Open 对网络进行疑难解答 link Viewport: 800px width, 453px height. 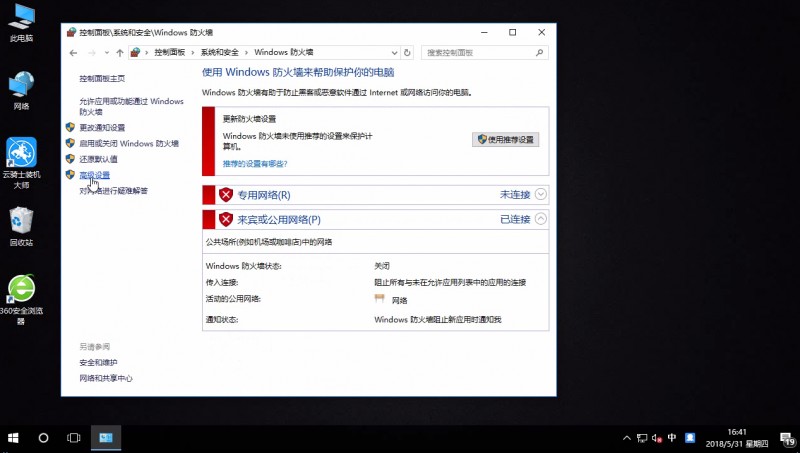click(x=113, y=191)
